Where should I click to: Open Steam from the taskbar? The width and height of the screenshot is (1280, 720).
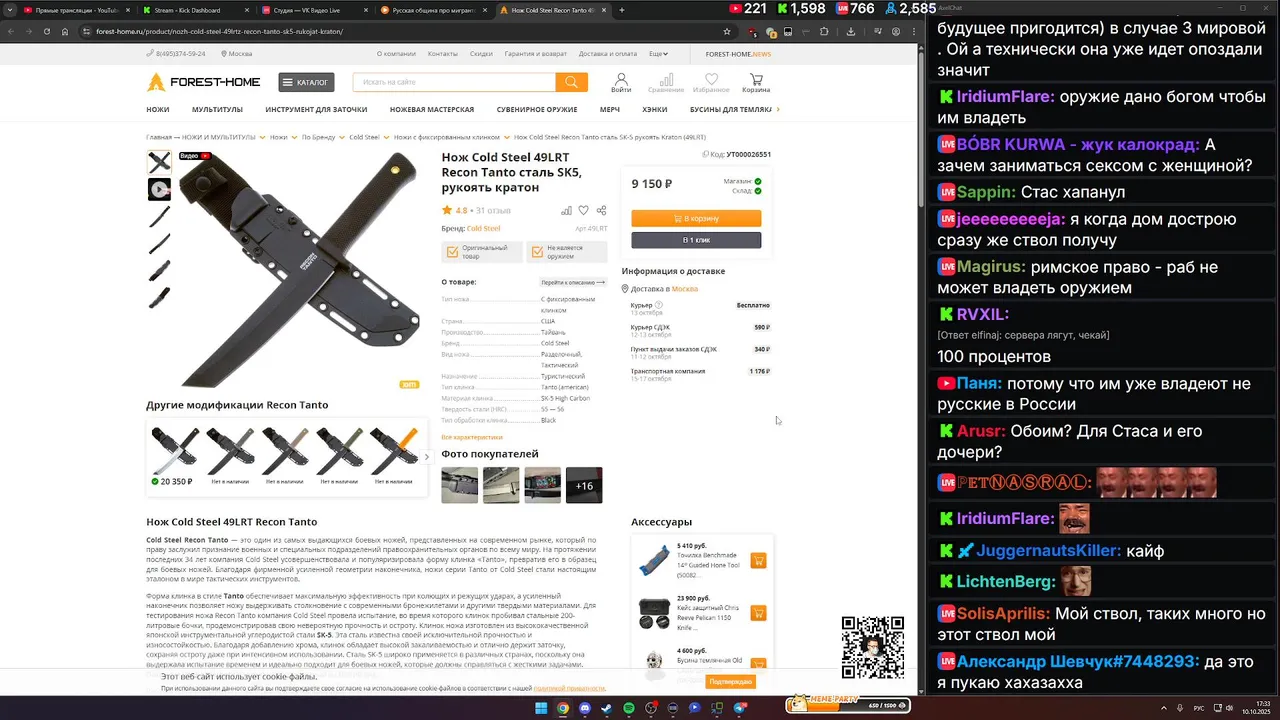pos(607,708)
